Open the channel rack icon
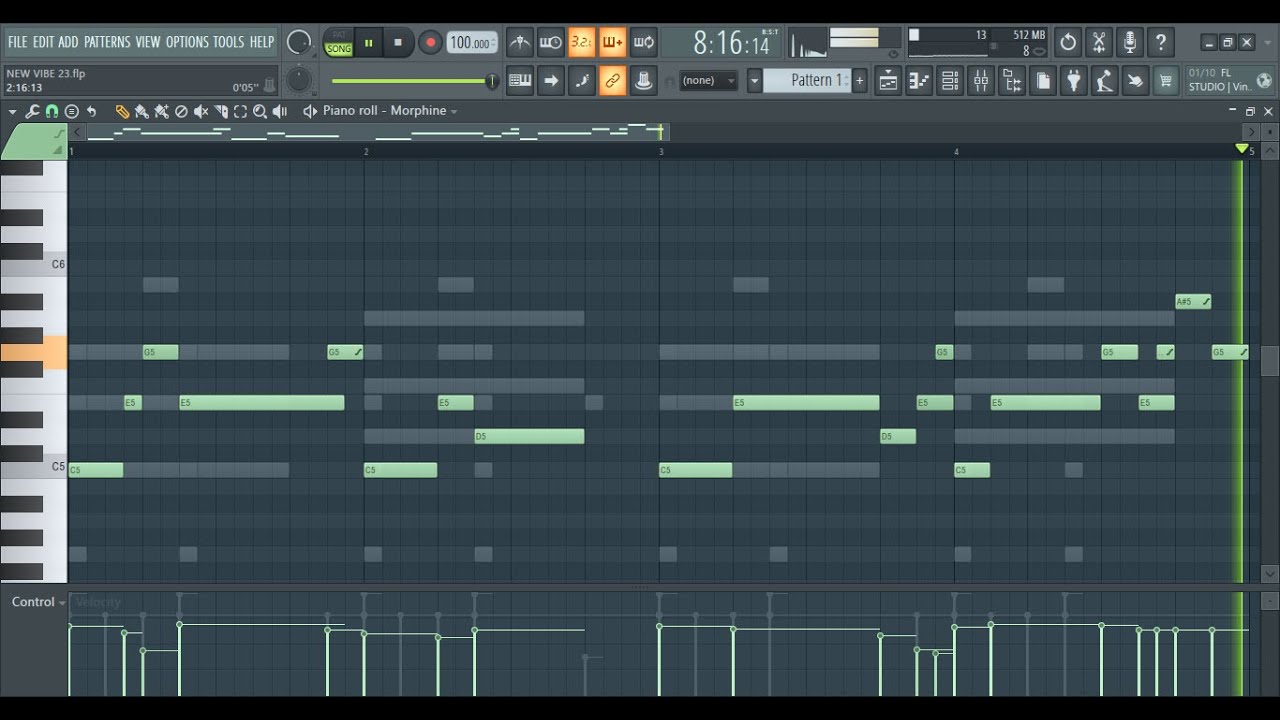Screen dimensions: 1280x720 point(950,81)
